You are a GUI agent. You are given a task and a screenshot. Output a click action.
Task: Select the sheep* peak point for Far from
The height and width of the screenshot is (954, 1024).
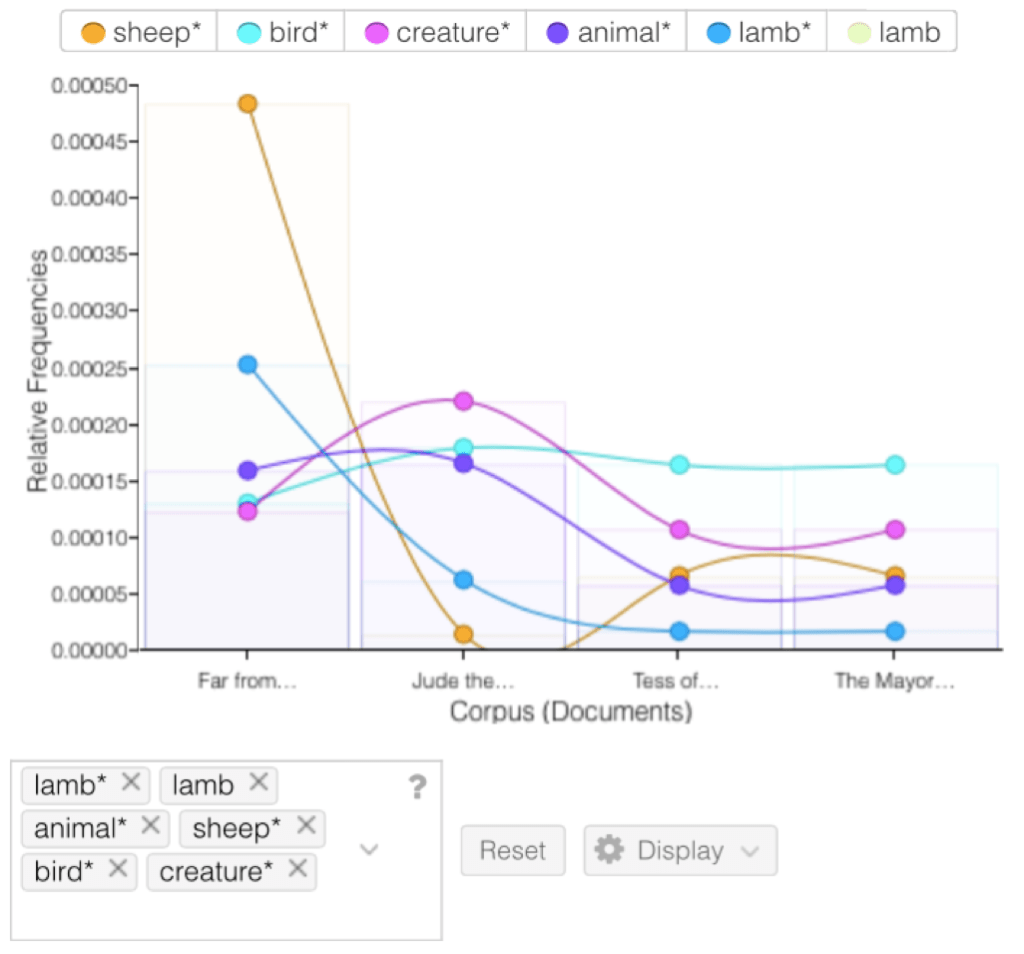click(247, 104)
